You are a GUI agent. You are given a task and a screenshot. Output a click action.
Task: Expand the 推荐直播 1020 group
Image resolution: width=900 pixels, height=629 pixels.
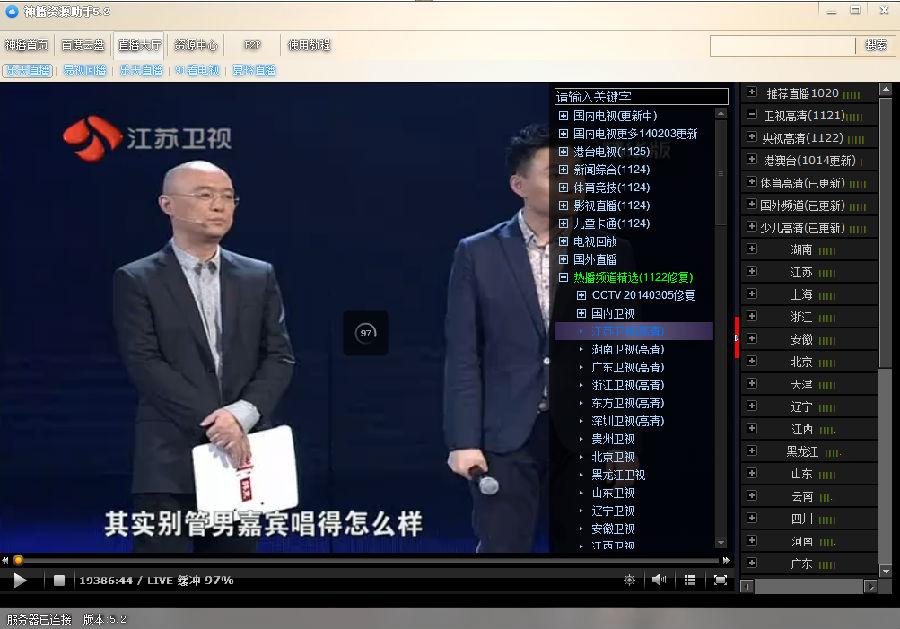click(x=752, y=93)
